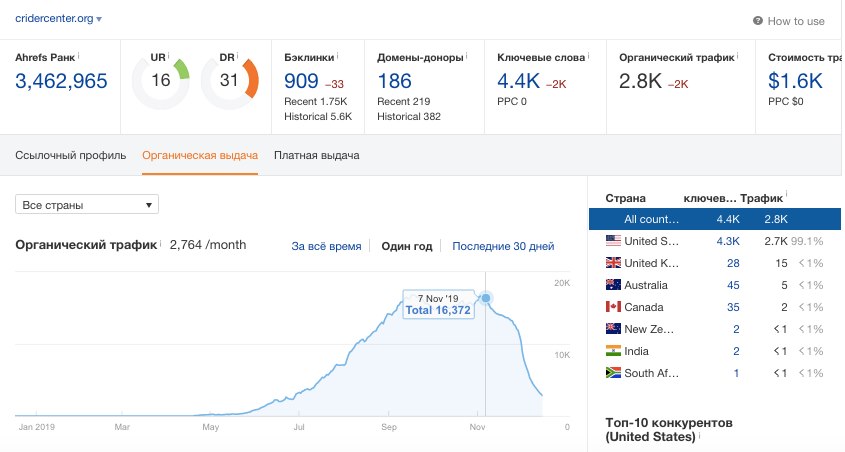Show the Последние 30 дней range
This screenshot has width=845, height=452.
pyautogui.click(x=503, y=246)
